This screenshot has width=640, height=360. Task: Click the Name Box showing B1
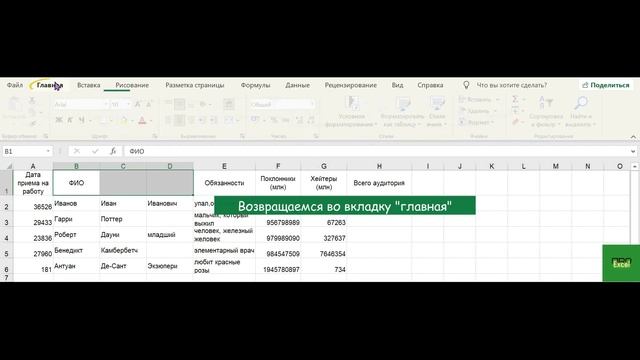tap(24, 151)
